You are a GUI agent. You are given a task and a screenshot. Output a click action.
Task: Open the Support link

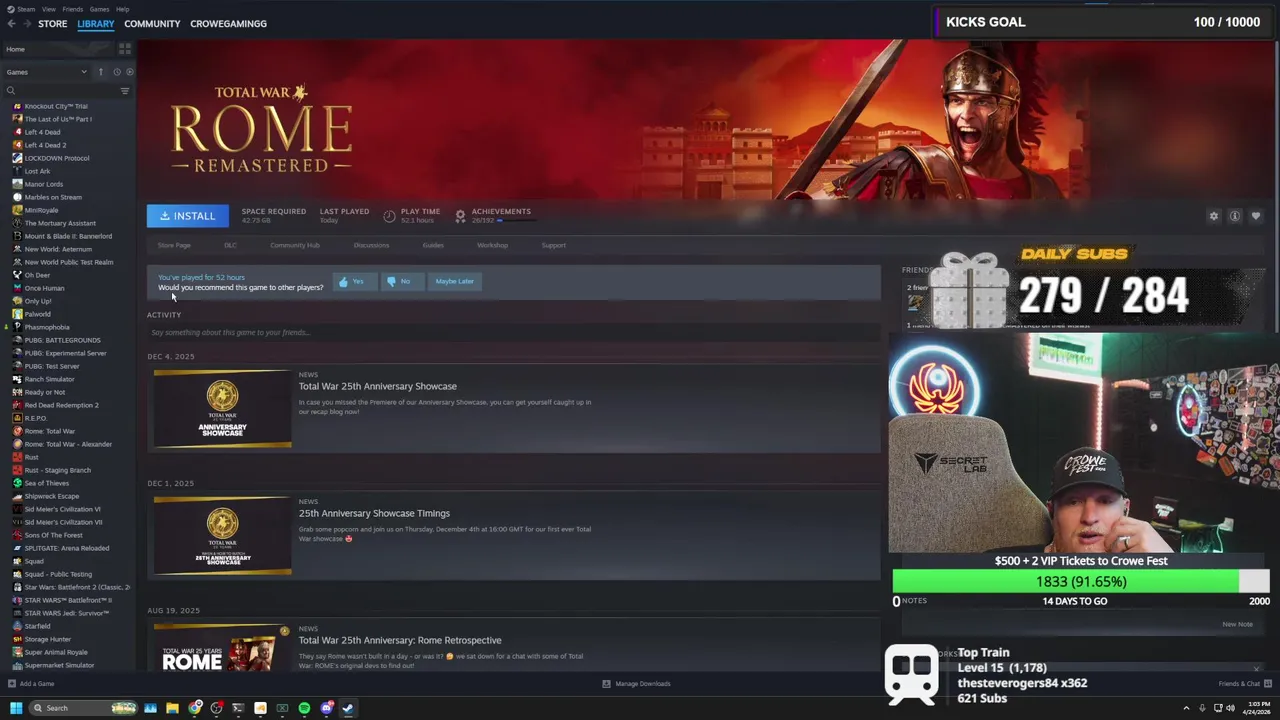point(553,245)
